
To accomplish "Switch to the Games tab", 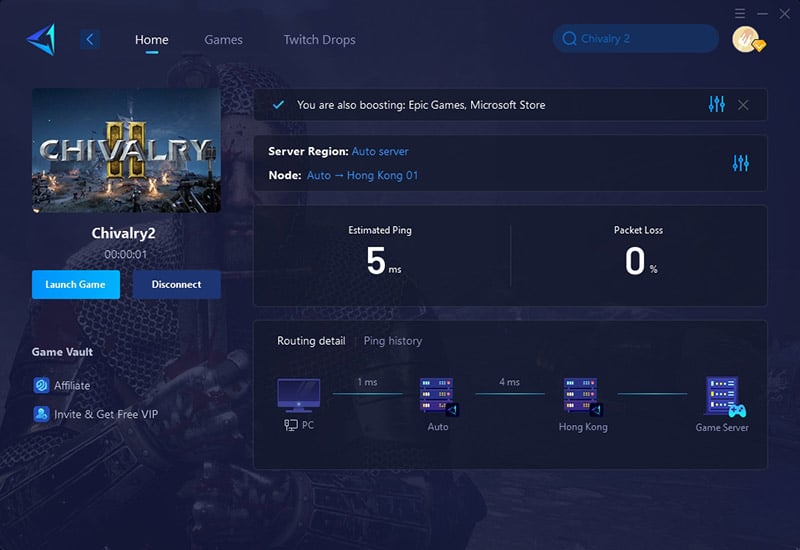I will pos(223,39).
